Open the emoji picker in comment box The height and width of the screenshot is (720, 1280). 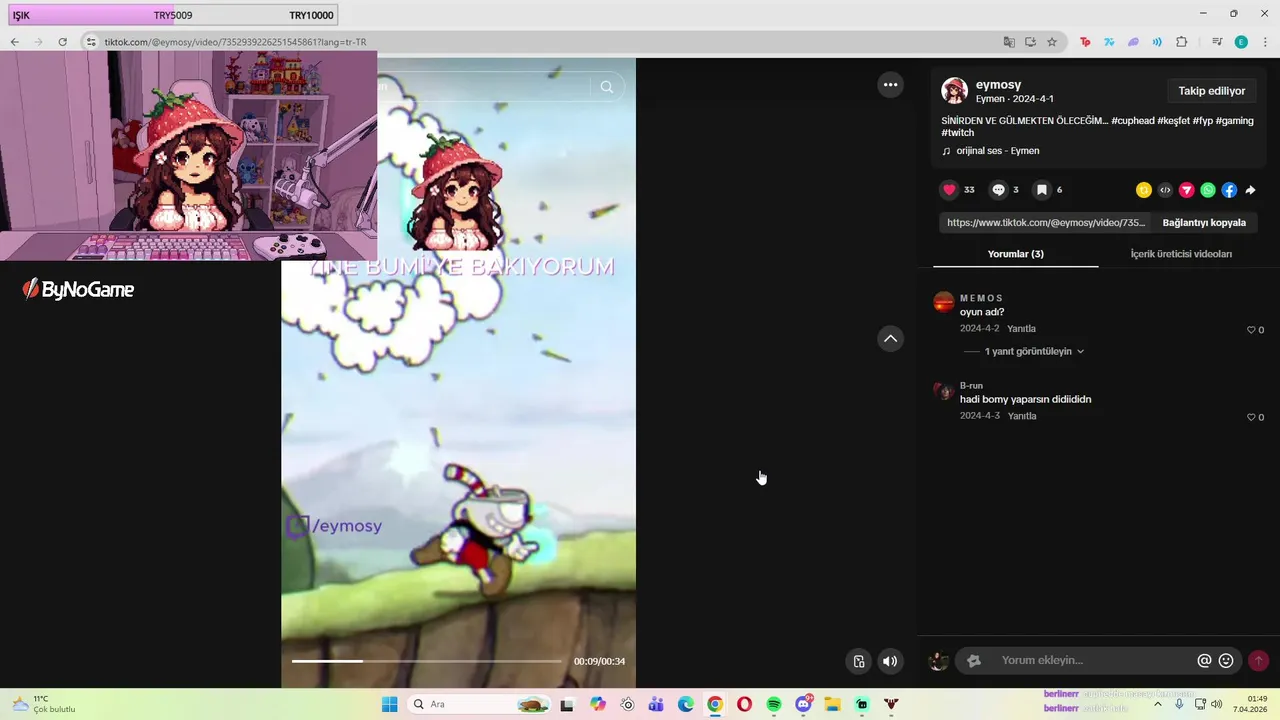(x=1226, y=661)
